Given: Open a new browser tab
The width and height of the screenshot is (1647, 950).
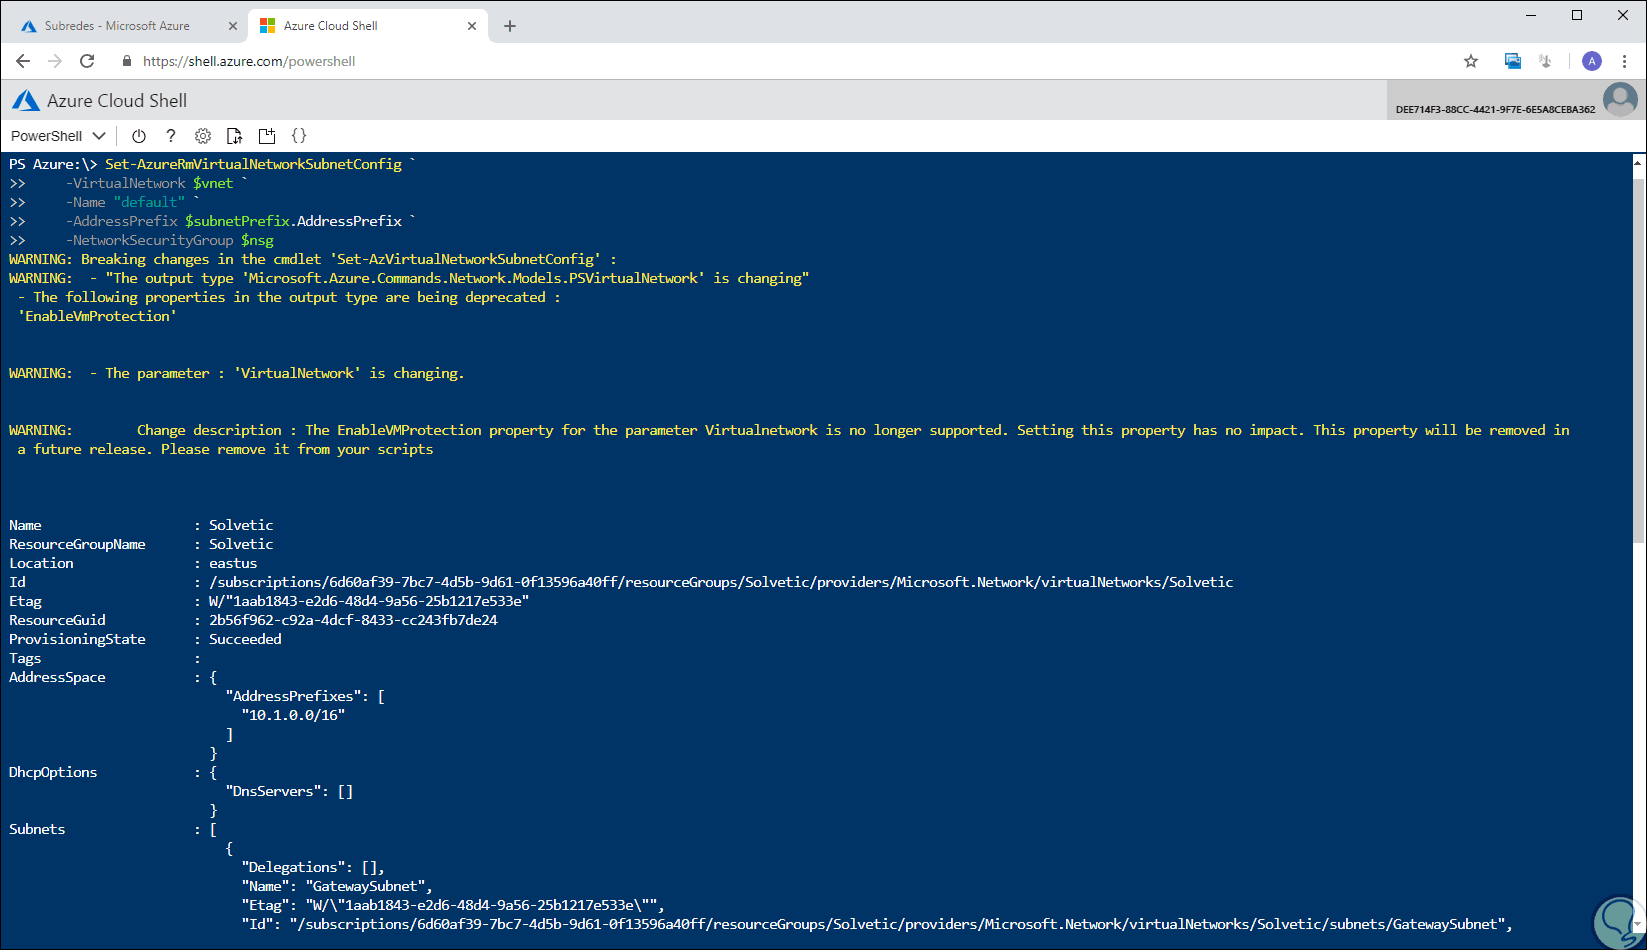Looking at the screenshot, I should 510,26.
